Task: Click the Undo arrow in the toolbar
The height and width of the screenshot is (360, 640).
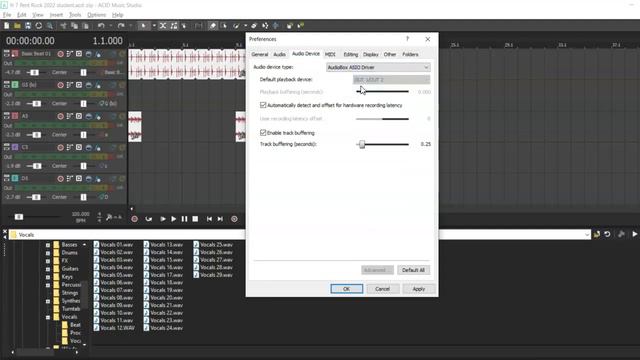Action: (x=101, y=26)
